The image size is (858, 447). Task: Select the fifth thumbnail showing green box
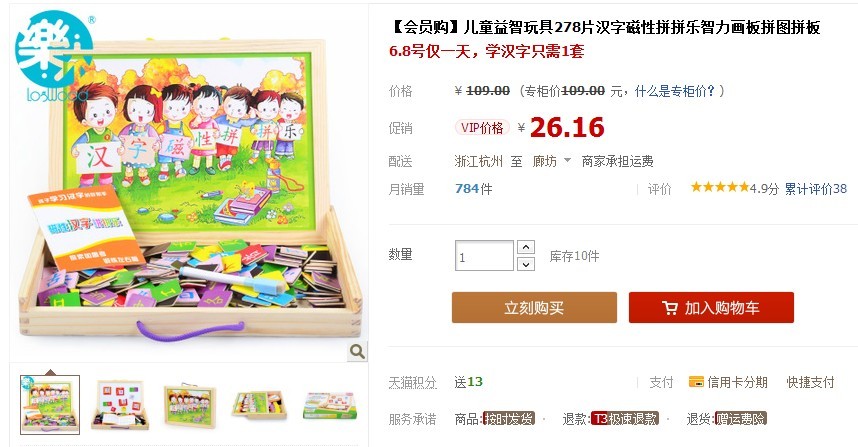tap(330, 405)
